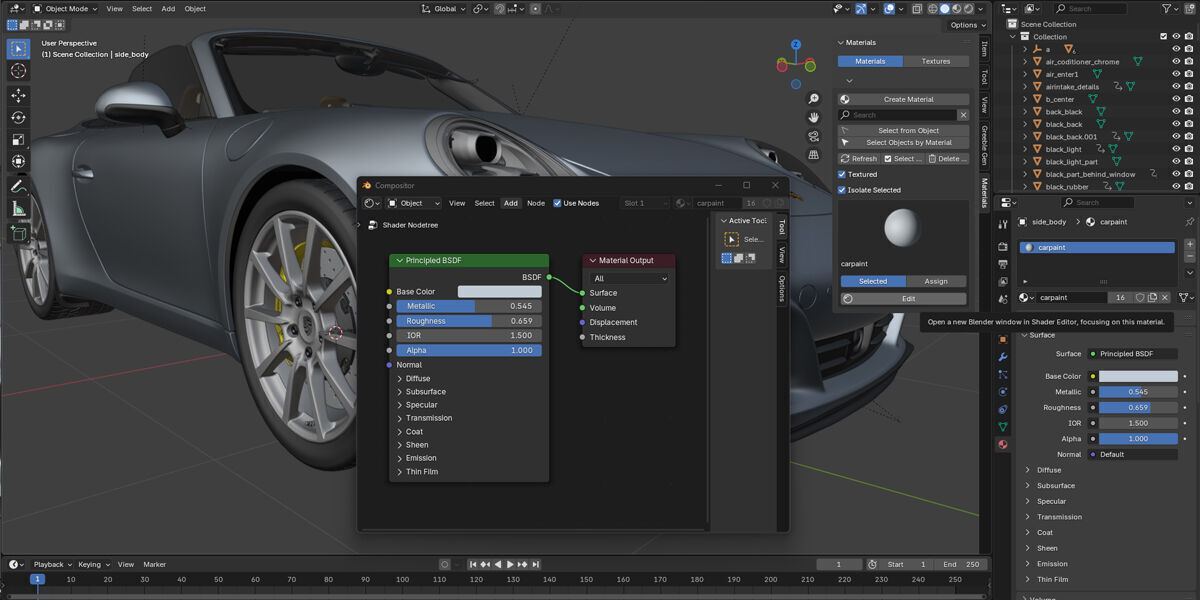Hide back_black with its eye icon

pyautogui.click(x=1176, y=112)
